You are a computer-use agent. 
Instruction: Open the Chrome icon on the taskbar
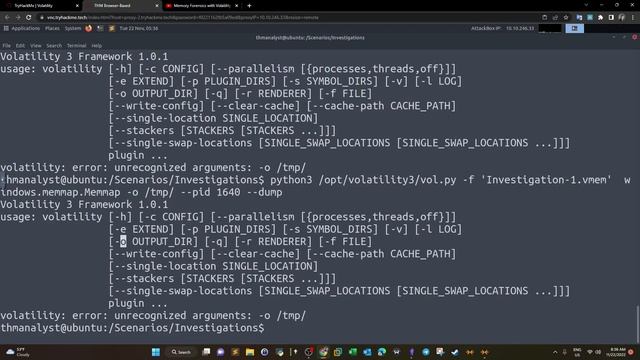pyautogui.click(x=323, y=352)
